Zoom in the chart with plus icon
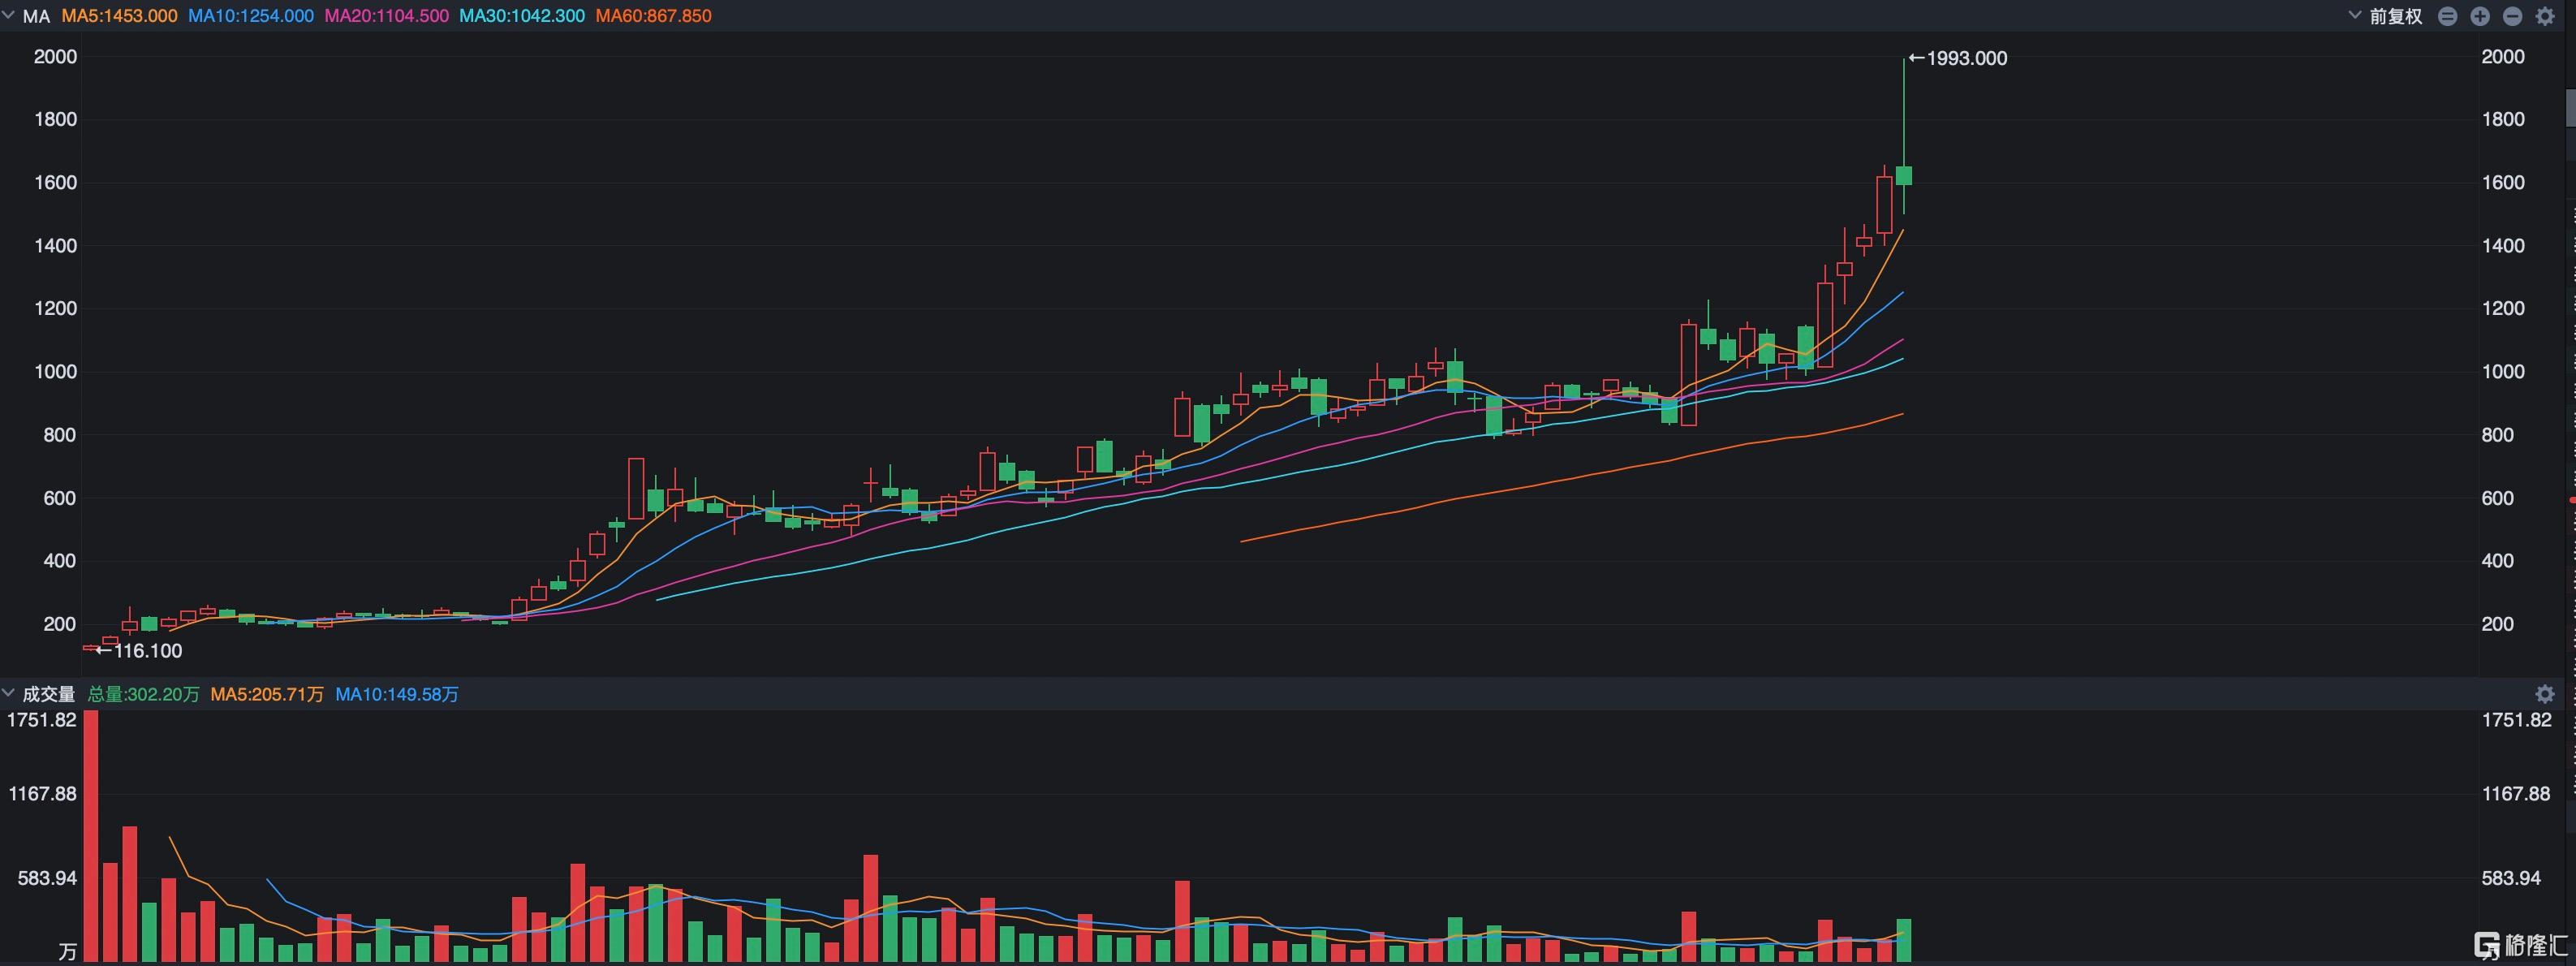 (2480, 16)
